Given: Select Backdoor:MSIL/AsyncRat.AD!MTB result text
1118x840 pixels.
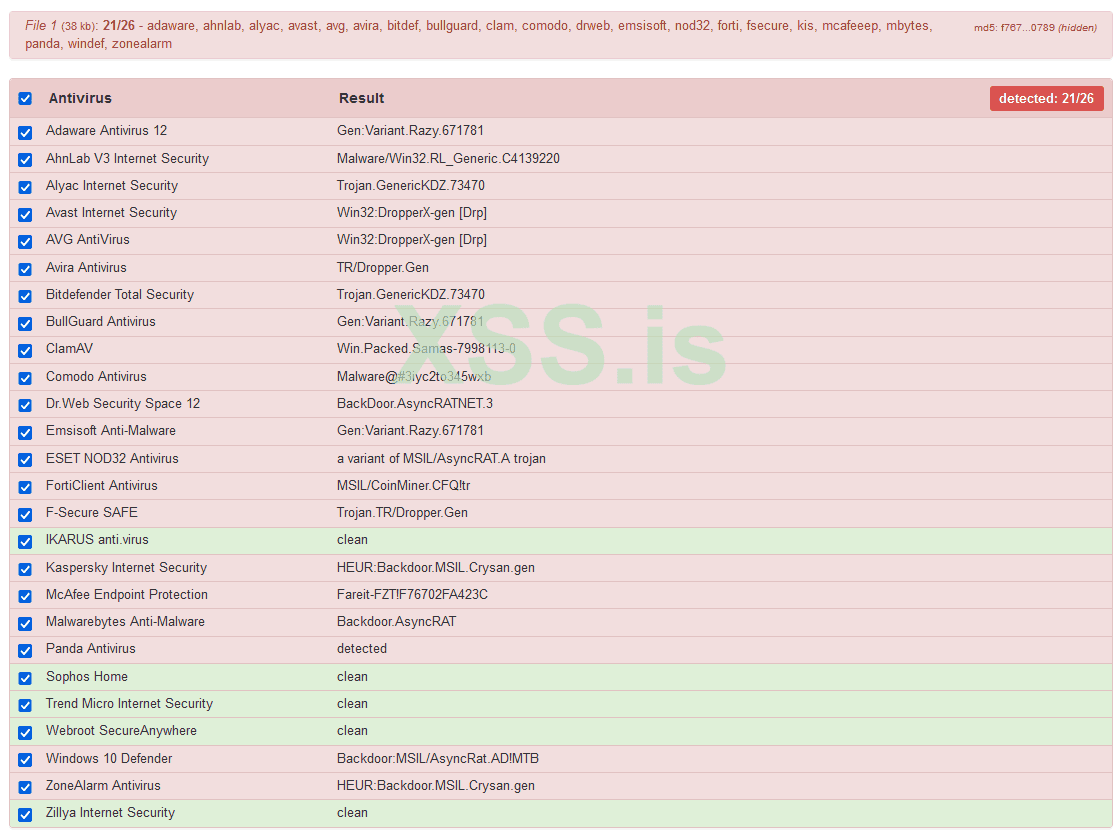Looking at the screenshot, I should pyautogui.click(x=438, y=759).
